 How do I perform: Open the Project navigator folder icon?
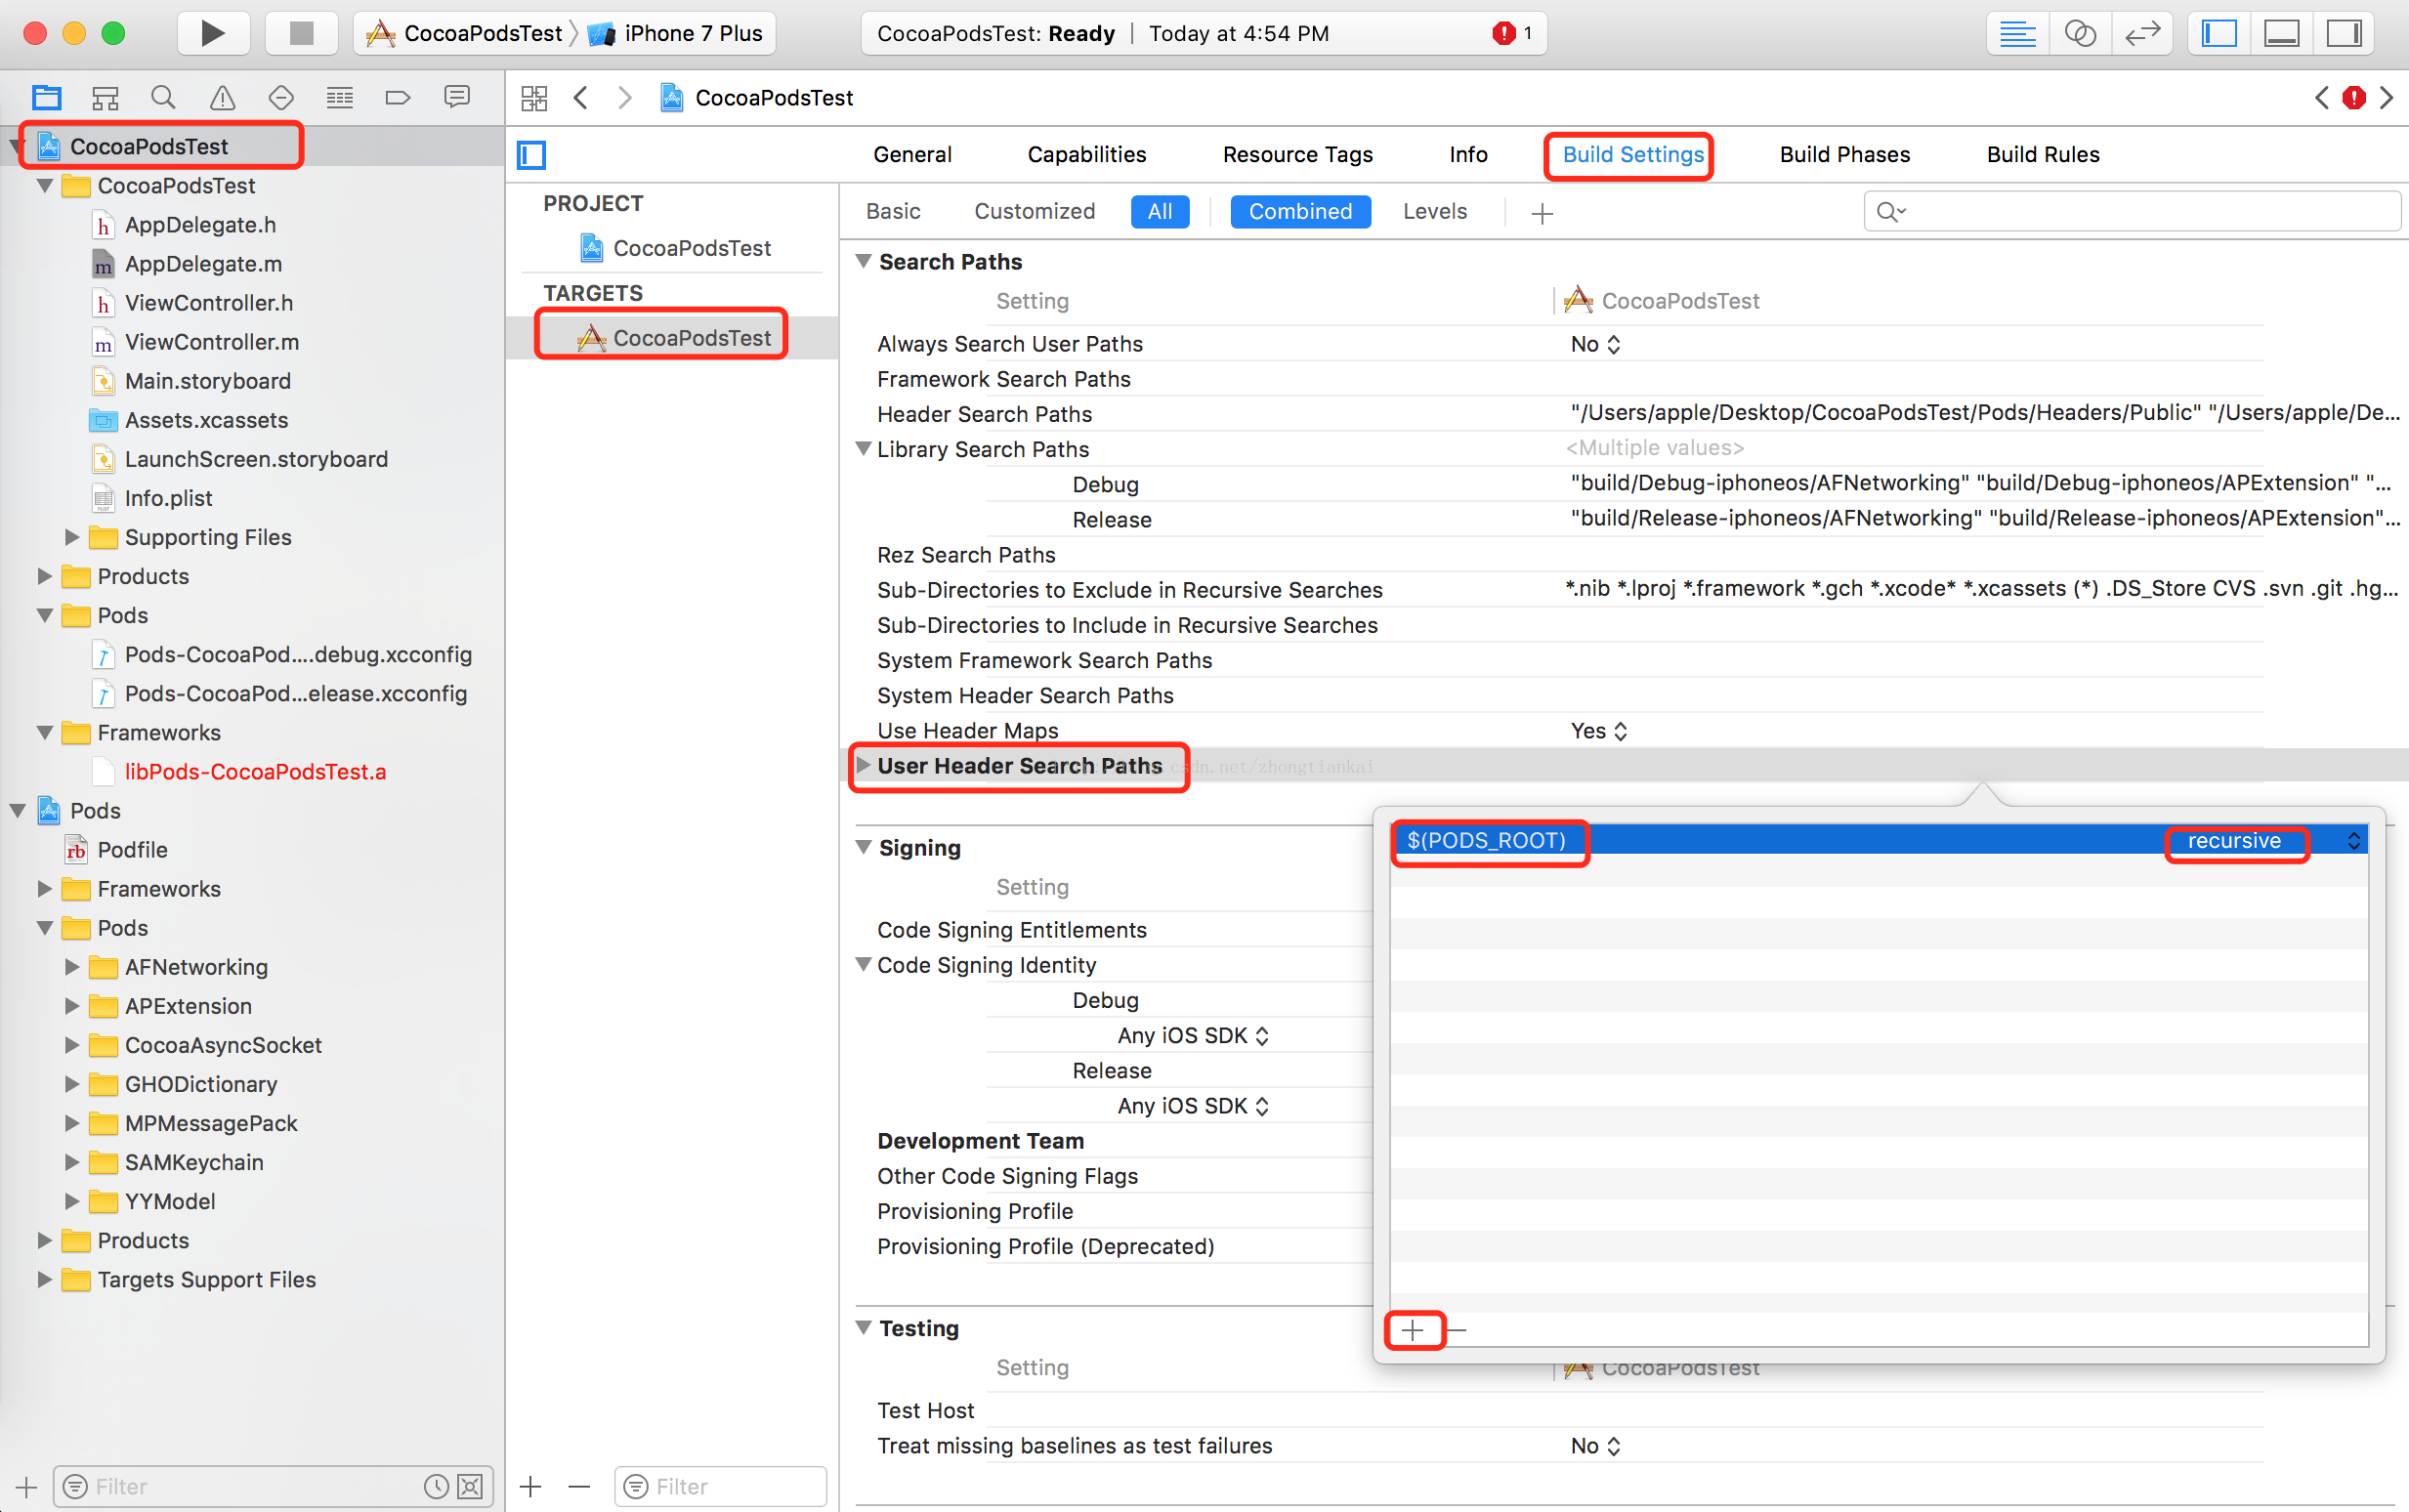coord(46,97)
